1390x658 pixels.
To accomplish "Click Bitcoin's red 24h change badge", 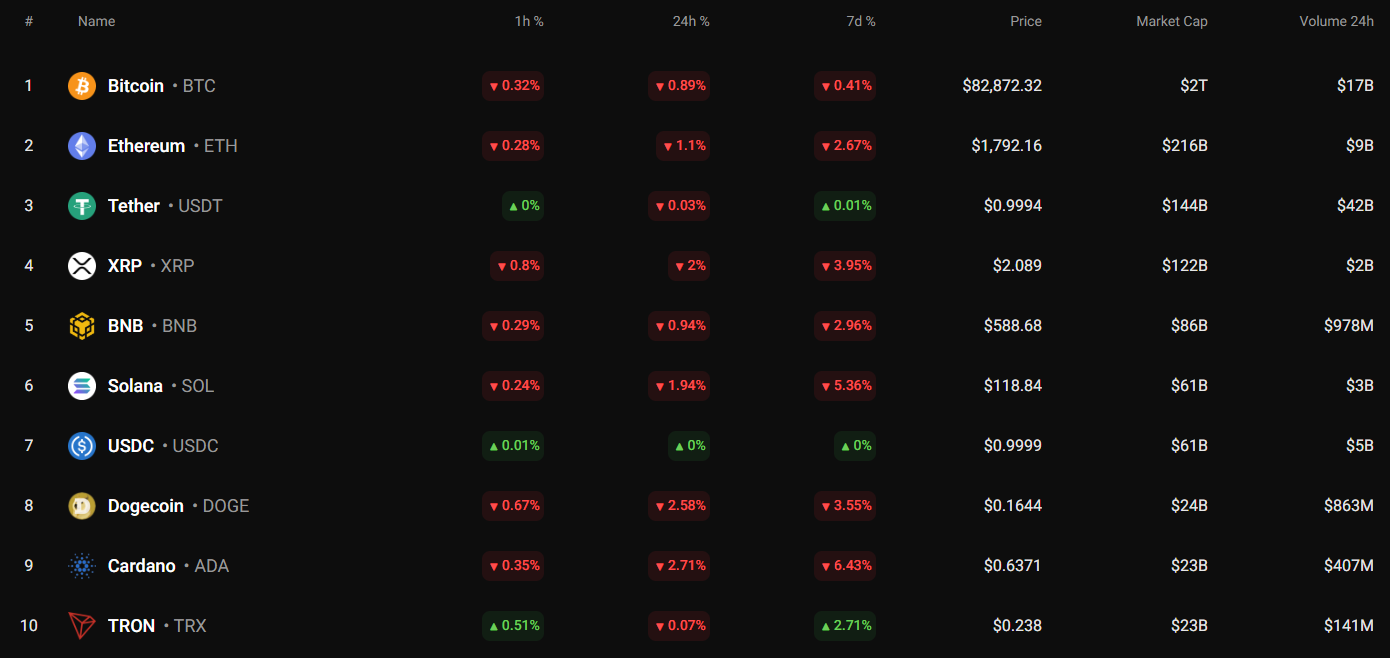I will click(x=680, y=86).
